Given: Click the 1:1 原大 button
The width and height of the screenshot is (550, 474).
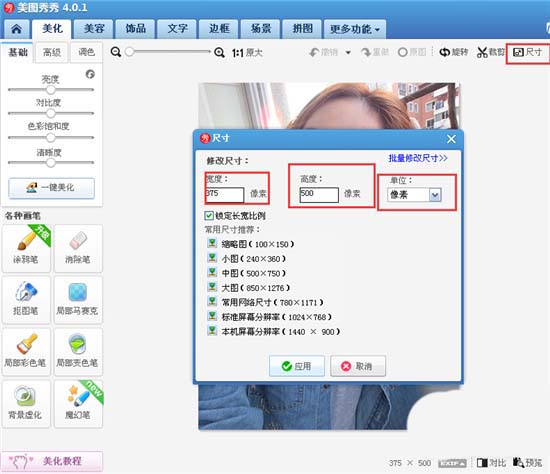Looking at the screenshot, I should click(x=247, y=53).
